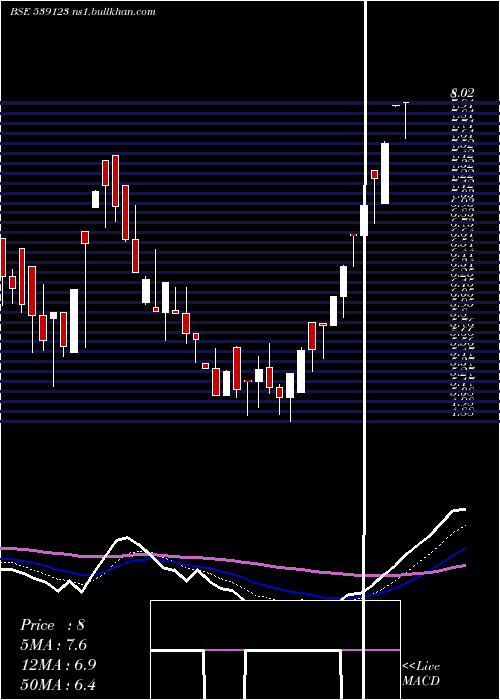Click the '50MA : 6.4' readout
This screenshot has width=500, height=700.
point(58,685)
